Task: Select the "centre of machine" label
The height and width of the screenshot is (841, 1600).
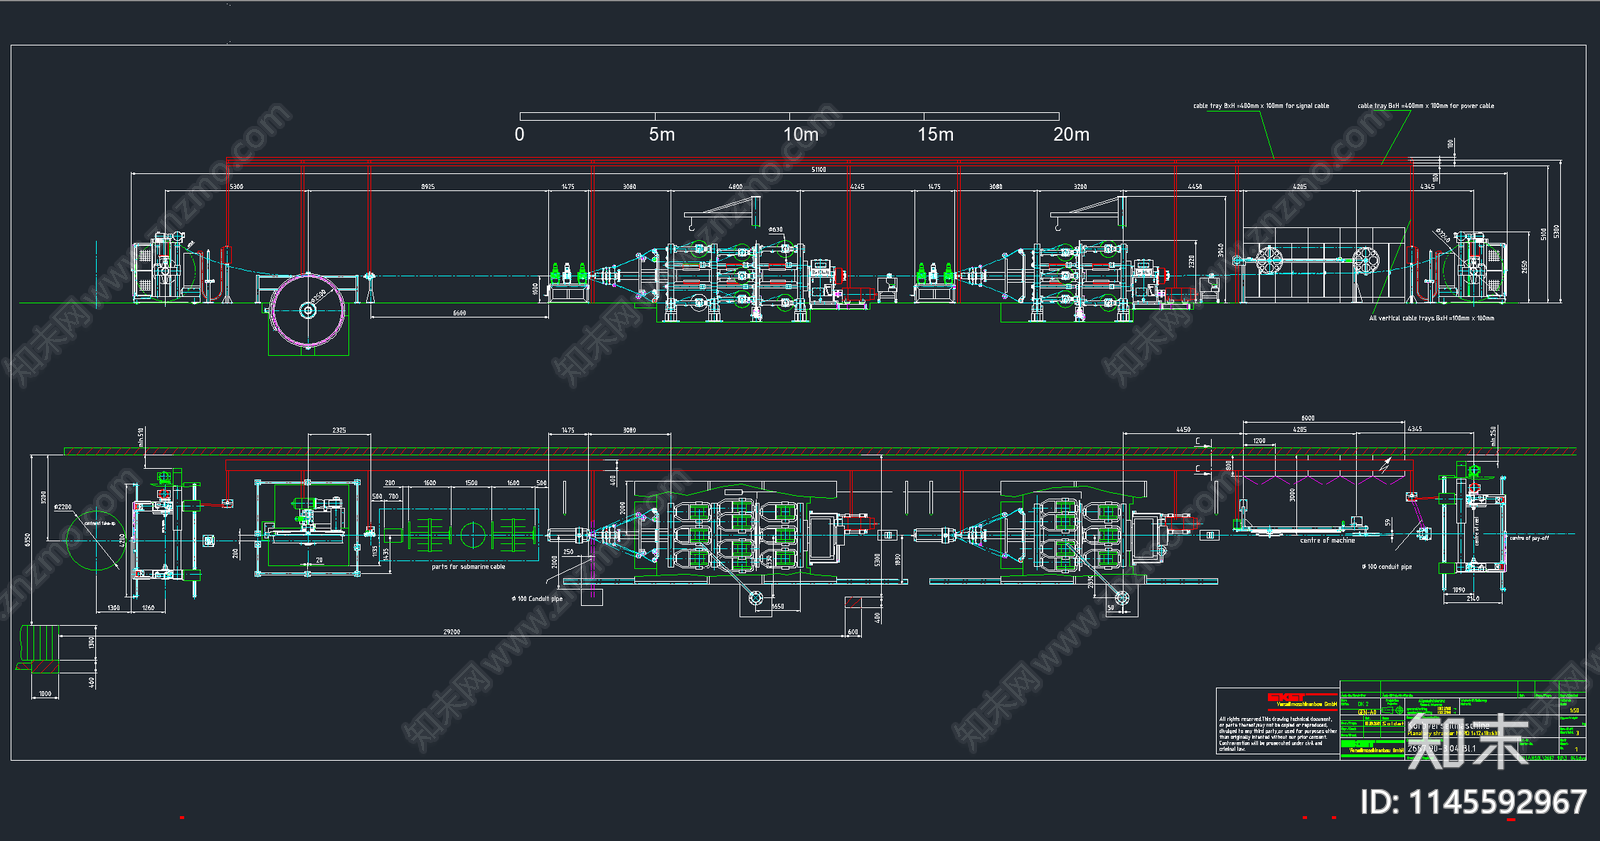Action: point(1327,540)
